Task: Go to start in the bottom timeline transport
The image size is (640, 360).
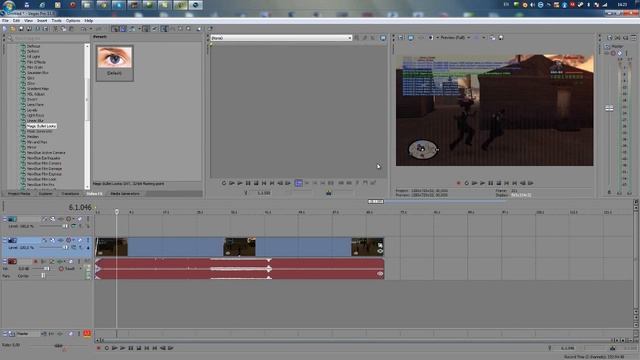Action: tap(147, 348)
